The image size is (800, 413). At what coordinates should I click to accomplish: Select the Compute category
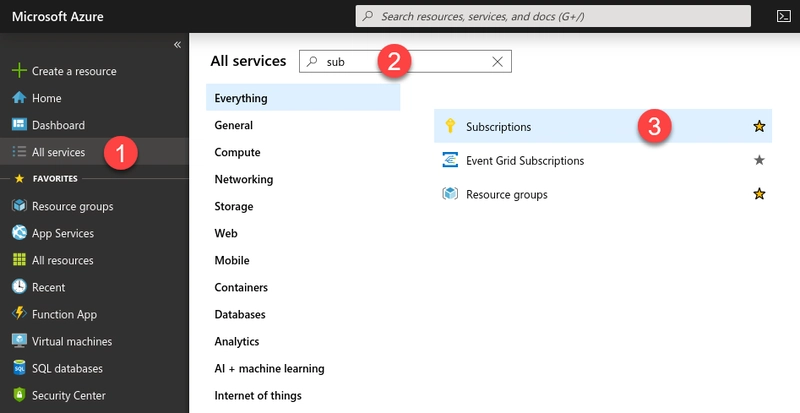click(237, 152)
